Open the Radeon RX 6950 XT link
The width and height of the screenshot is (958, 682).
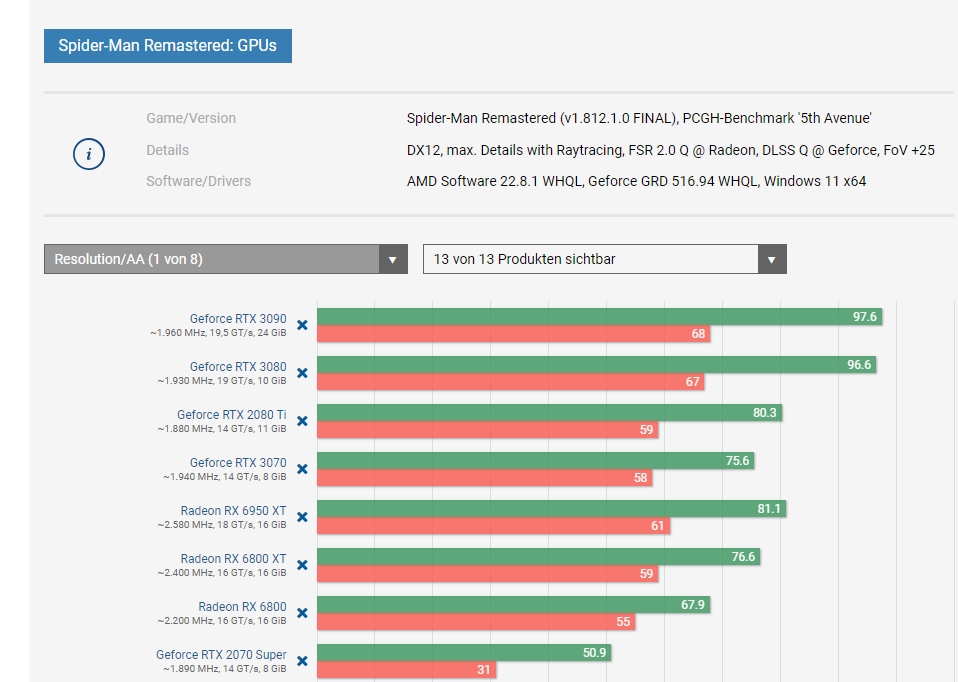[233, 510]
